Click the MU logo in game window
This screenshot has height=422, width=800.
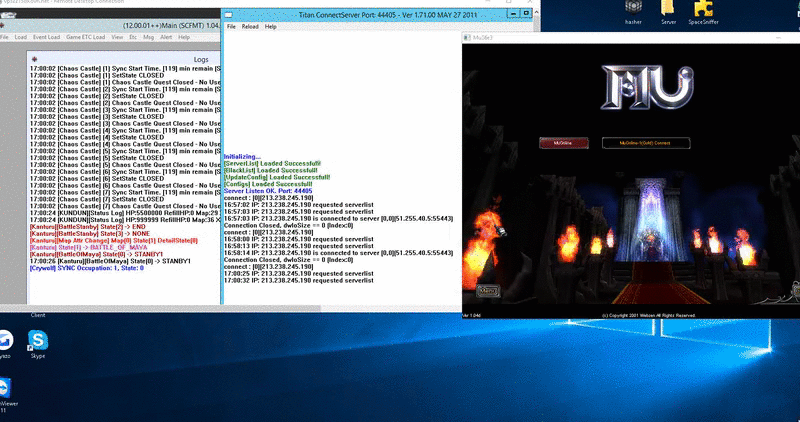(647, 87)
